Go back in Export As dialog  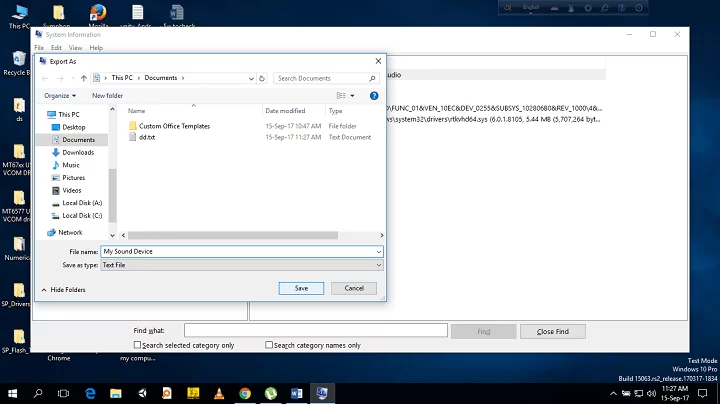(x=45, y=79)
